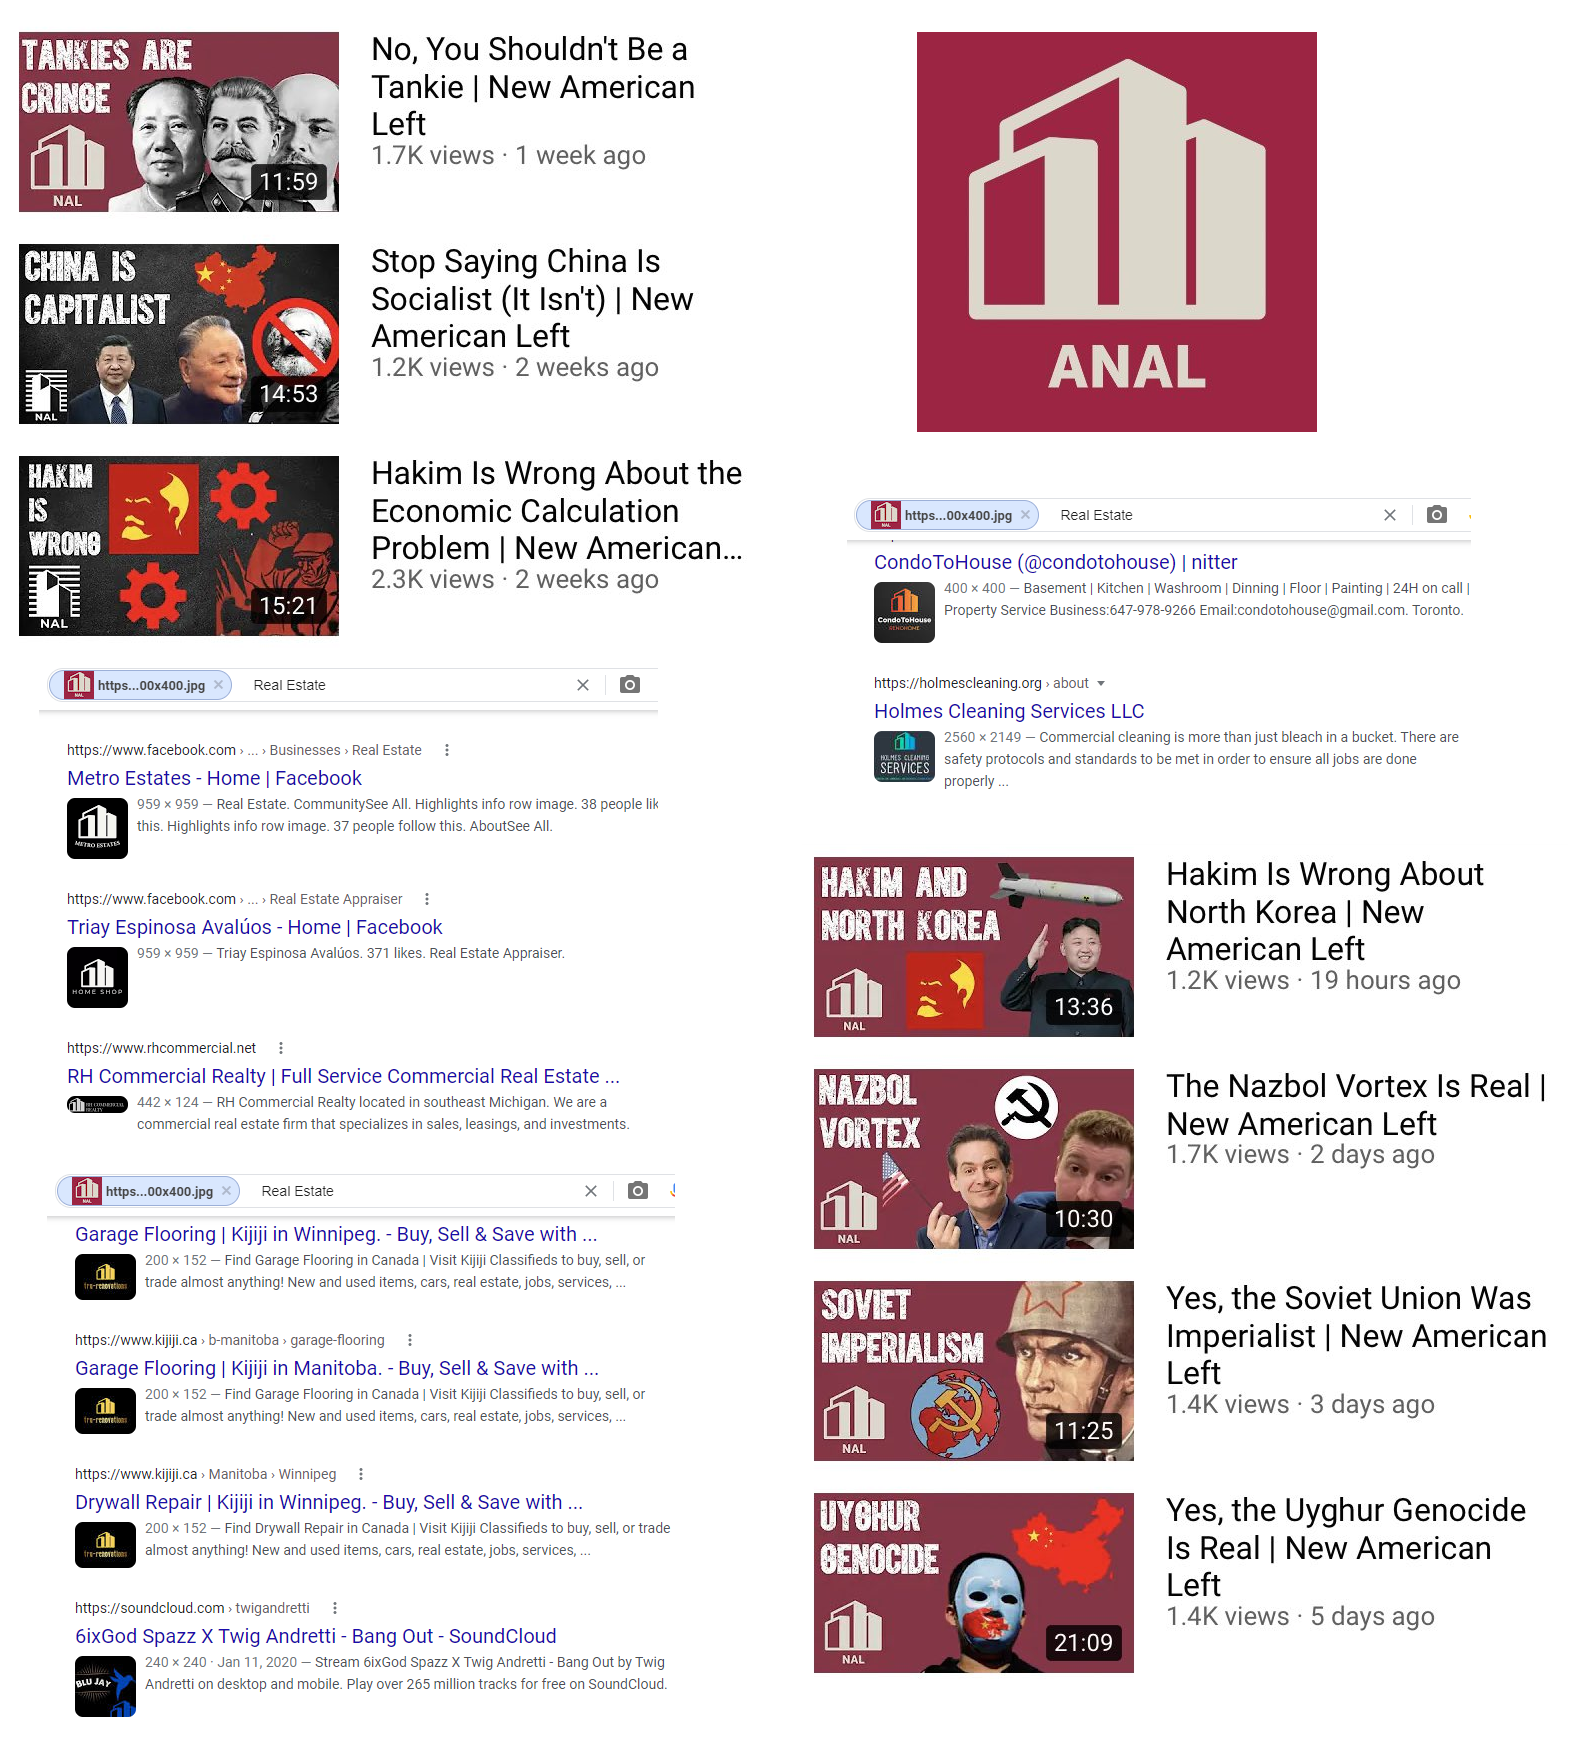Remove image chip in top-right search bar
Viewport: 1592px width, 1740px height.
coord(1025,515)
